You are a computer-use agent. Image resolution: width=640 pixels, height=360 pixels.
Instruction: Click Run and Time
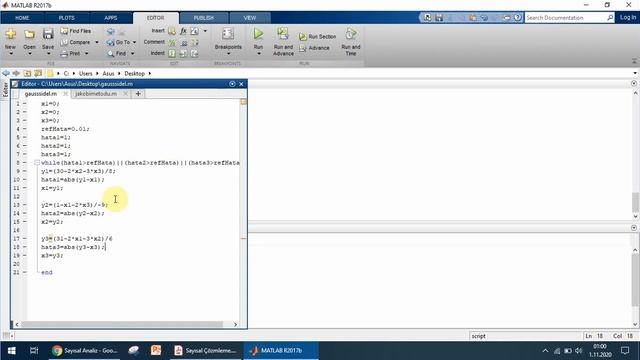[351, 42]
